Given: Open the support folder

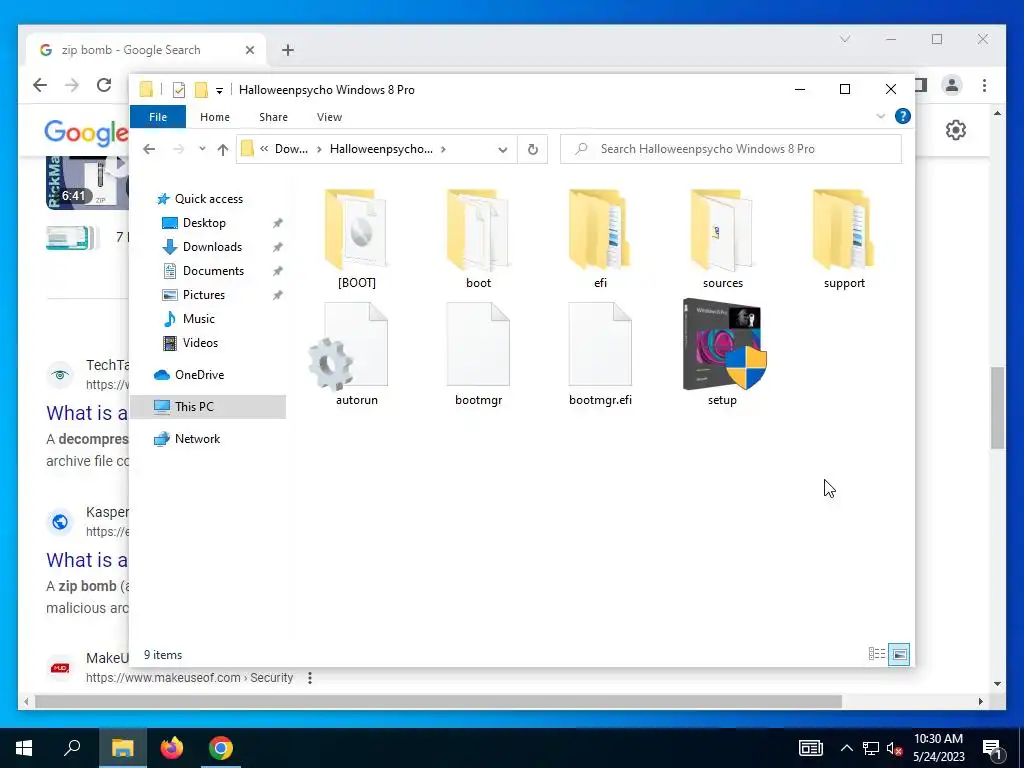Looking at the screenshot, I should (844, 239).
